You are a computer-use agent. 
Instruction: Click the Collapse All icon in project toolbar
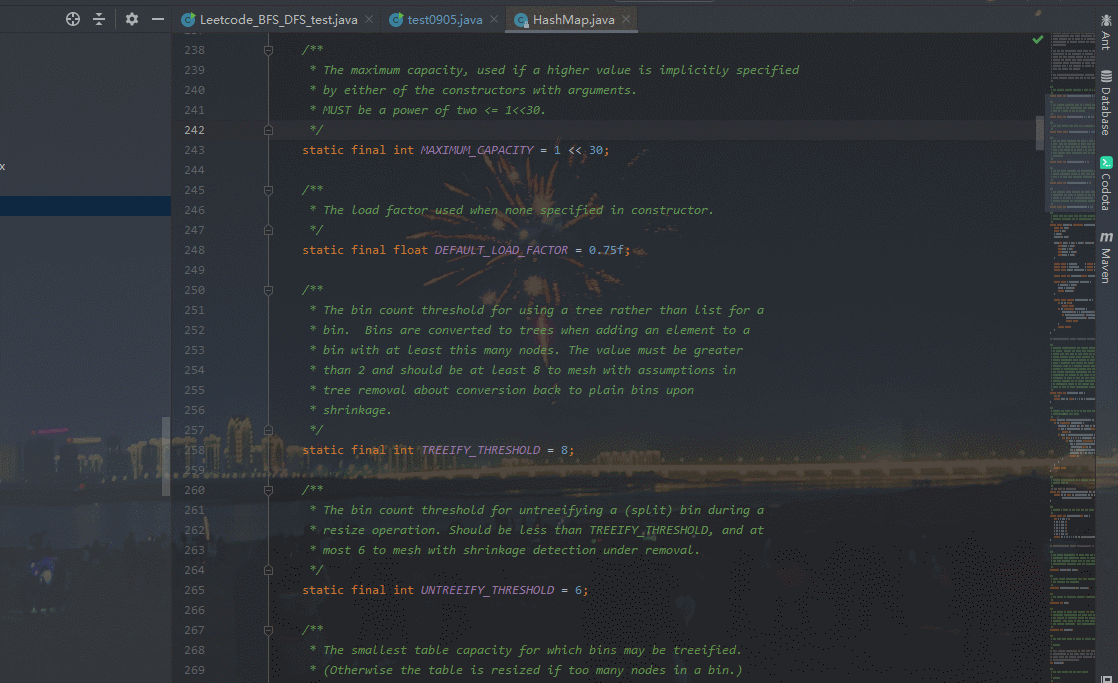(99, 19)
